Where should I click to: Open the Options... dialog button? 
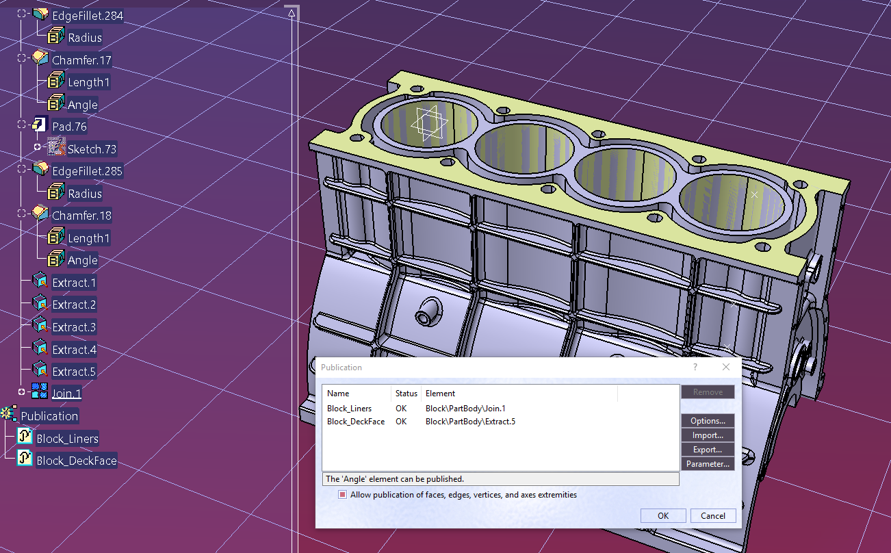click(707, 421)
